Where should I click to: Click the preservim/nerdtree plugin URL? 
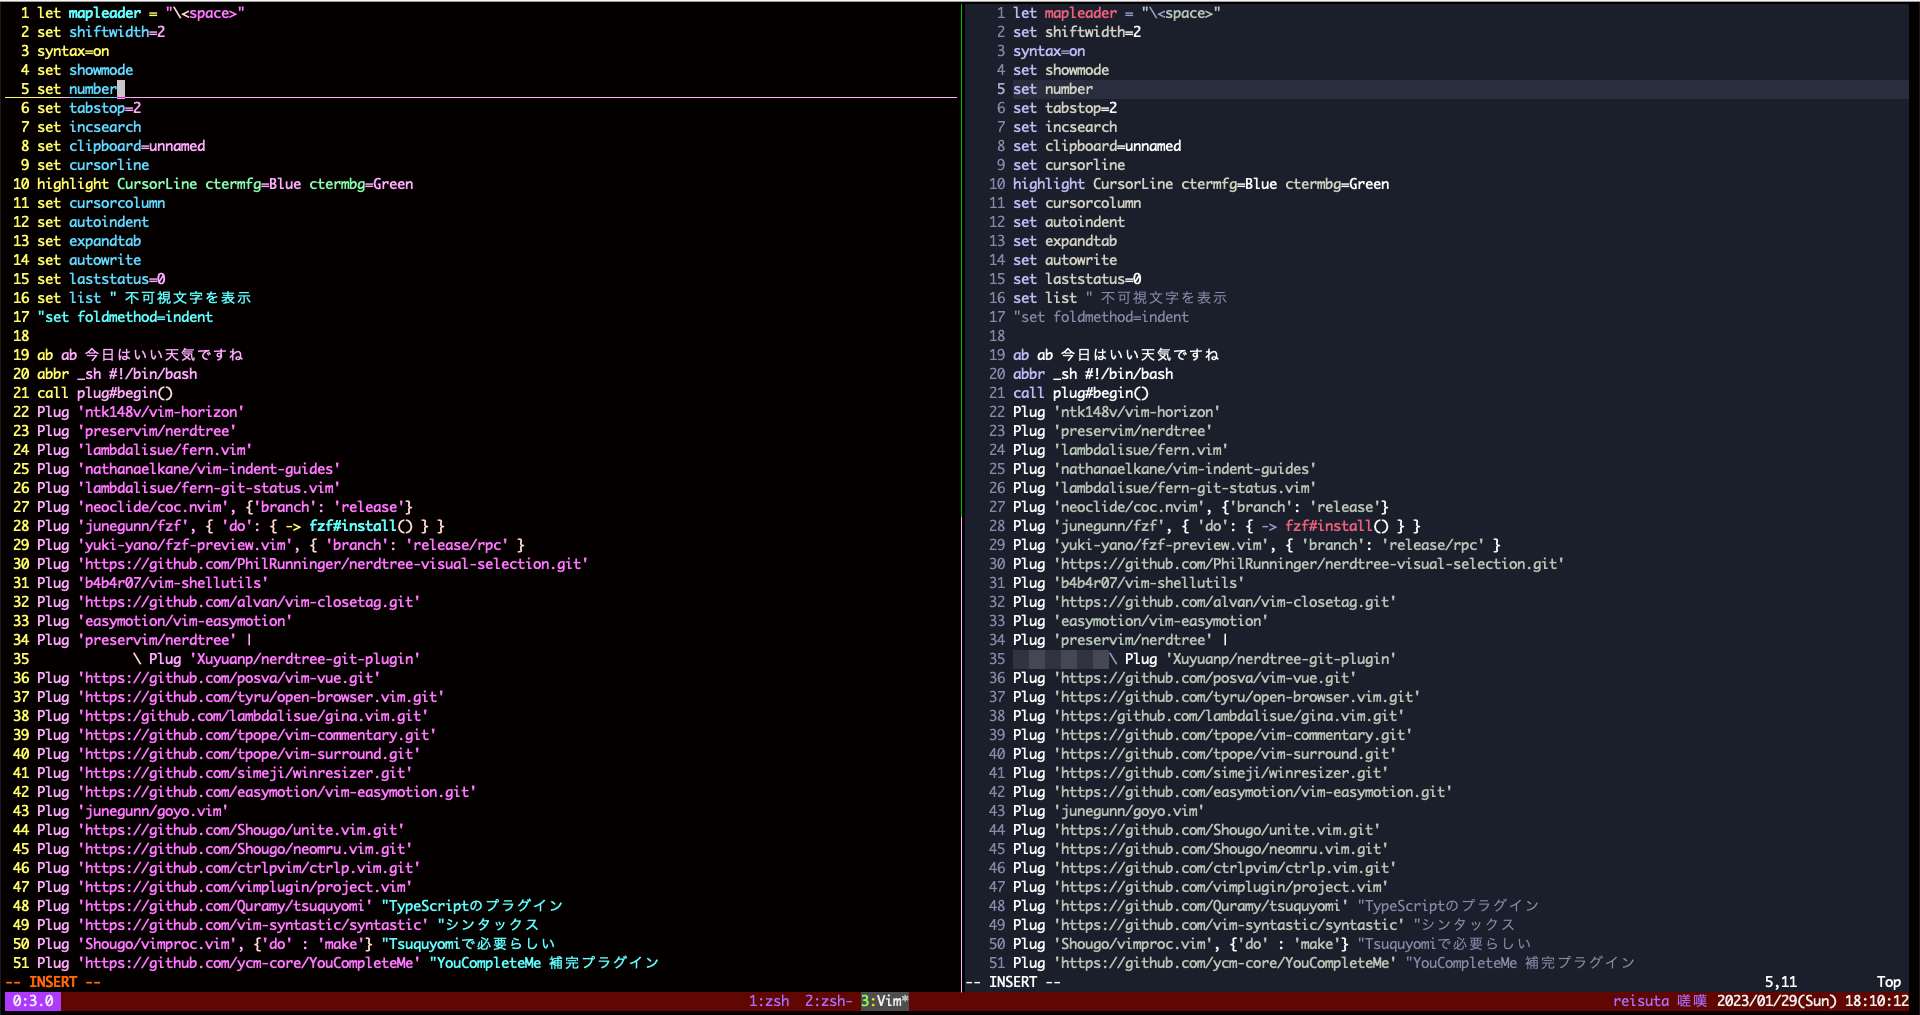pyautogui.click(x=156, y=431)
